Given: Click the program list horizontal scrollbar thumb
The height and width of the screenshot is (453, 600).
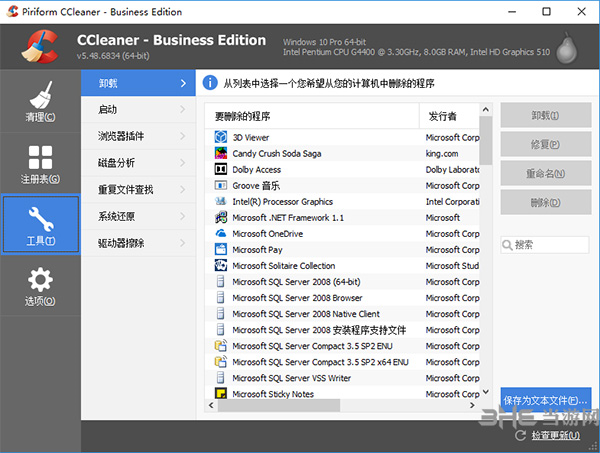Looking at the screenshot, I should click(x=279, y=405).
